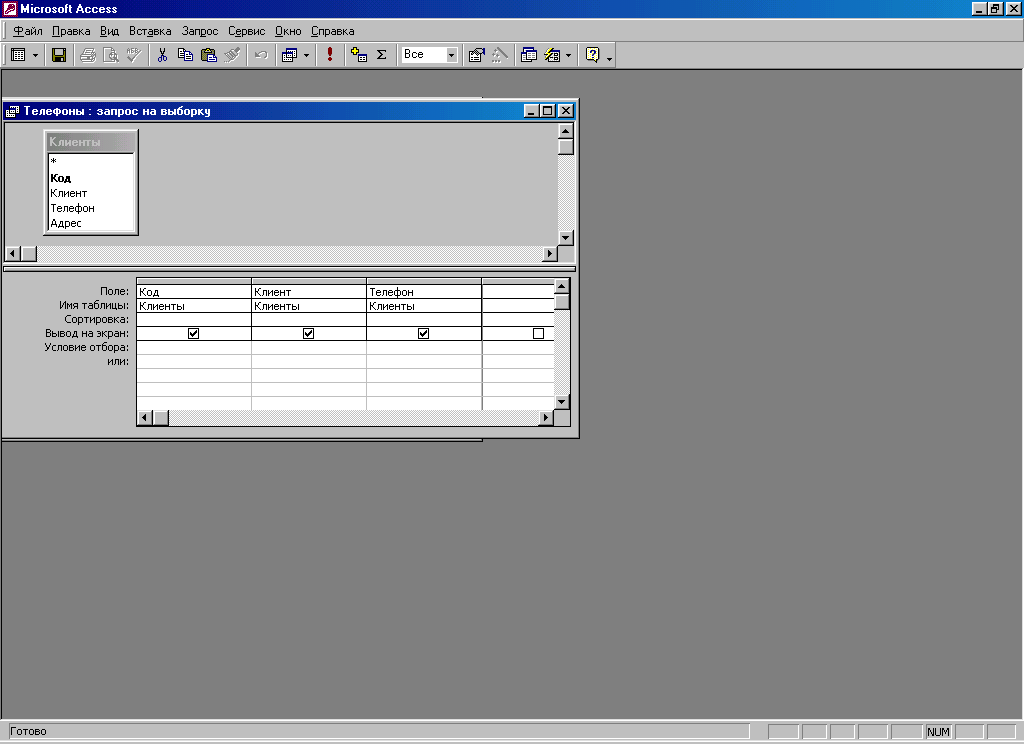Open the view mode dropdown arrow
The image size is (1024, 744).
click(35, 55)
